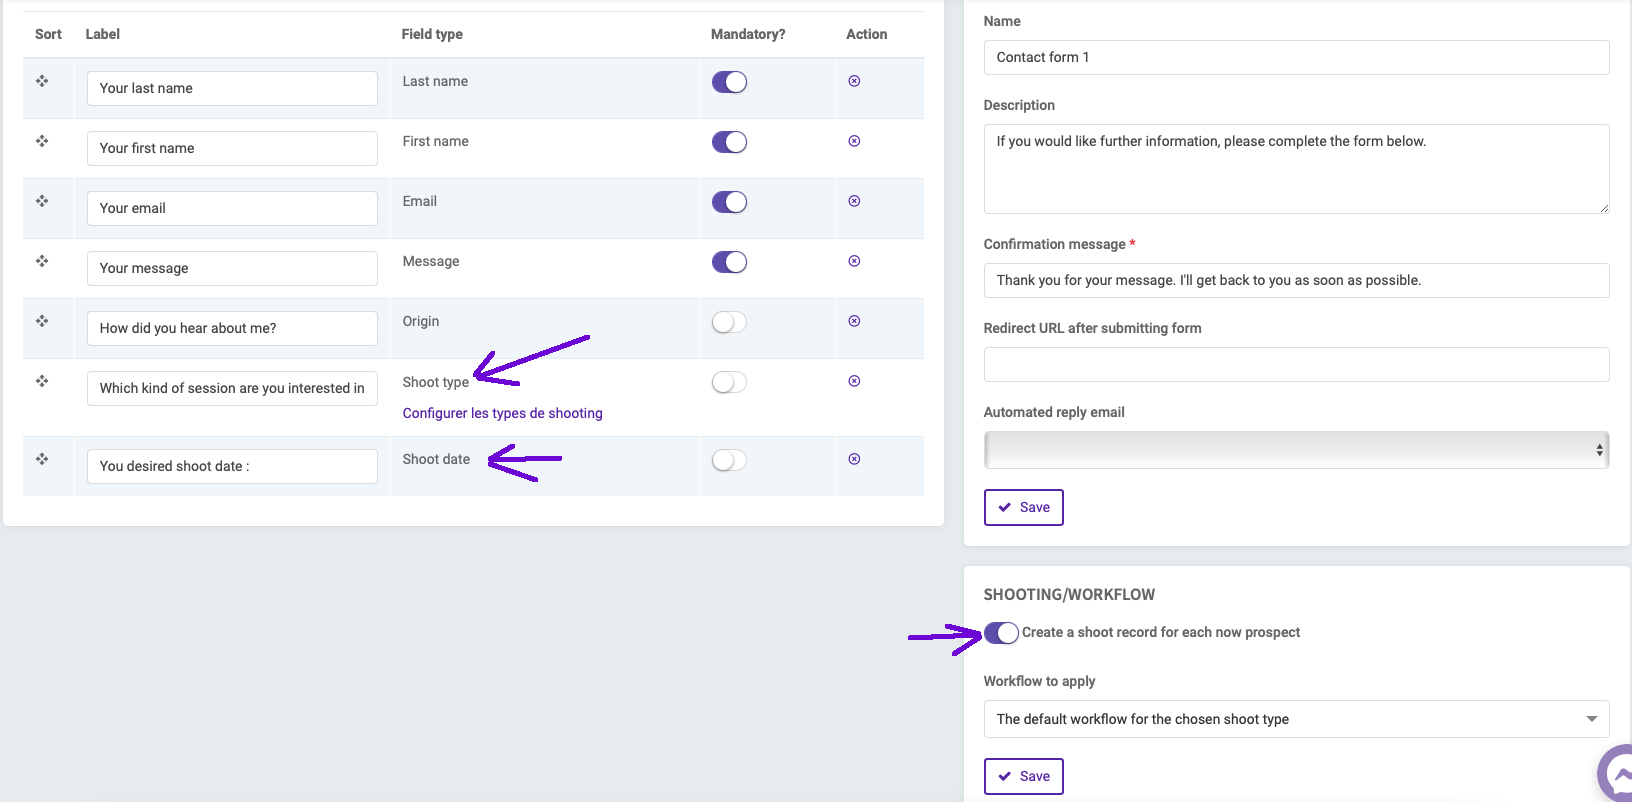Grab the sort handle for the Shoot type row
Image resolution: width=1632 pixels, height=802 pixels.
point(42,381)
